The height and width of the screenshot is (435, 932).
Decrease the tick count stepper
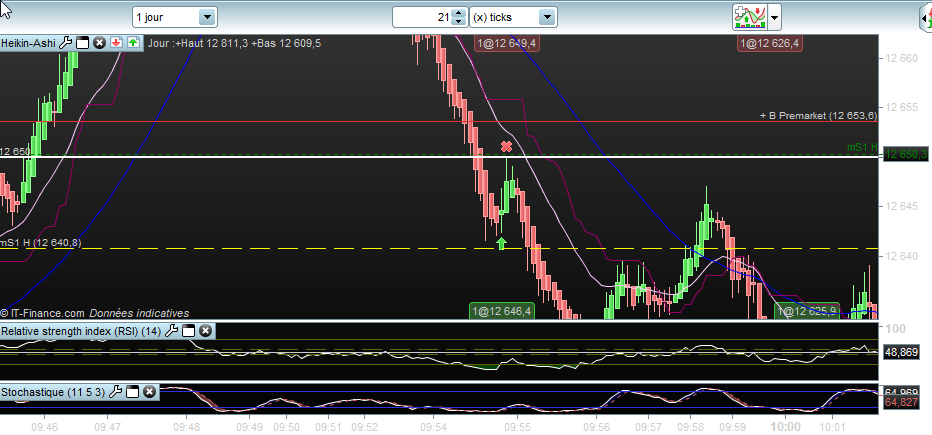(458, 21)
